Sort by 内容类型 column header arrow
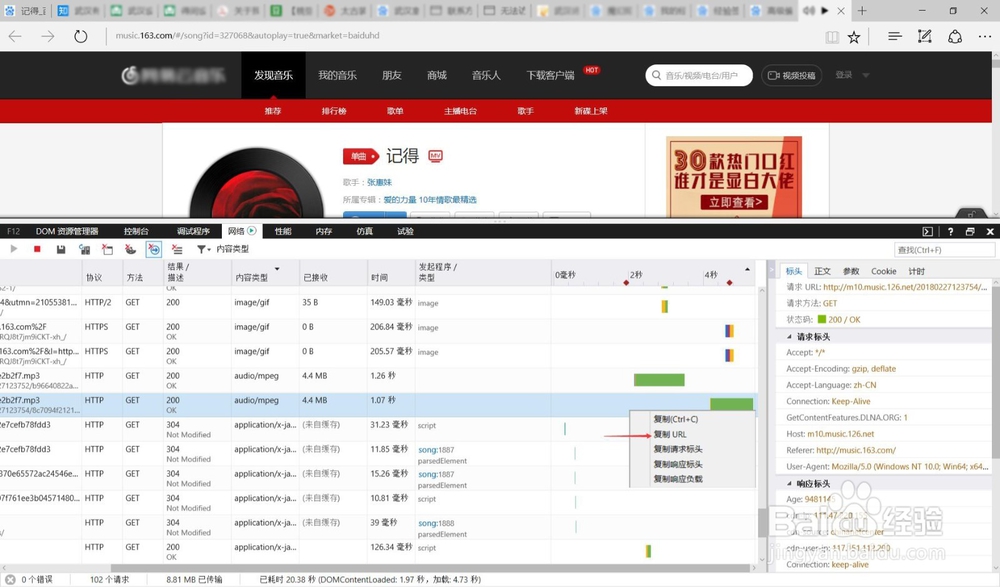Image resolution: width=1000 pixels, height=587 pixels. click(277, 269)
